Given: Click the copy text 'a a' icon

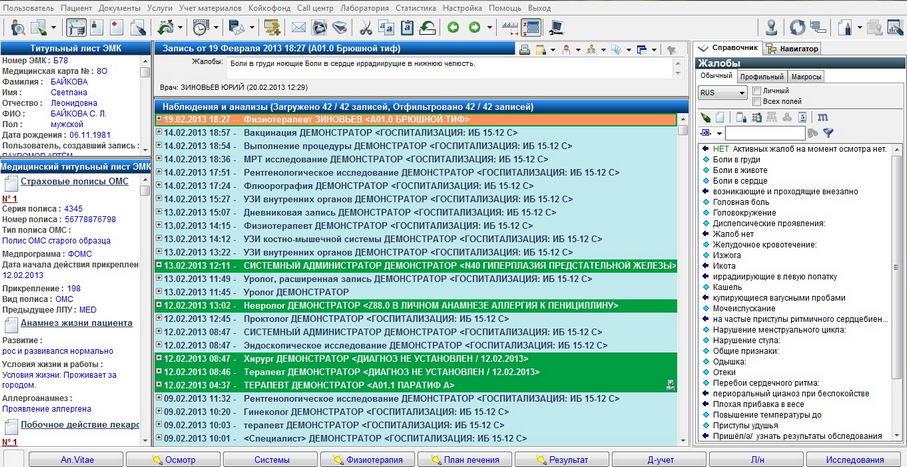Looking at the screenshot, I should click(x=386, y=27).
